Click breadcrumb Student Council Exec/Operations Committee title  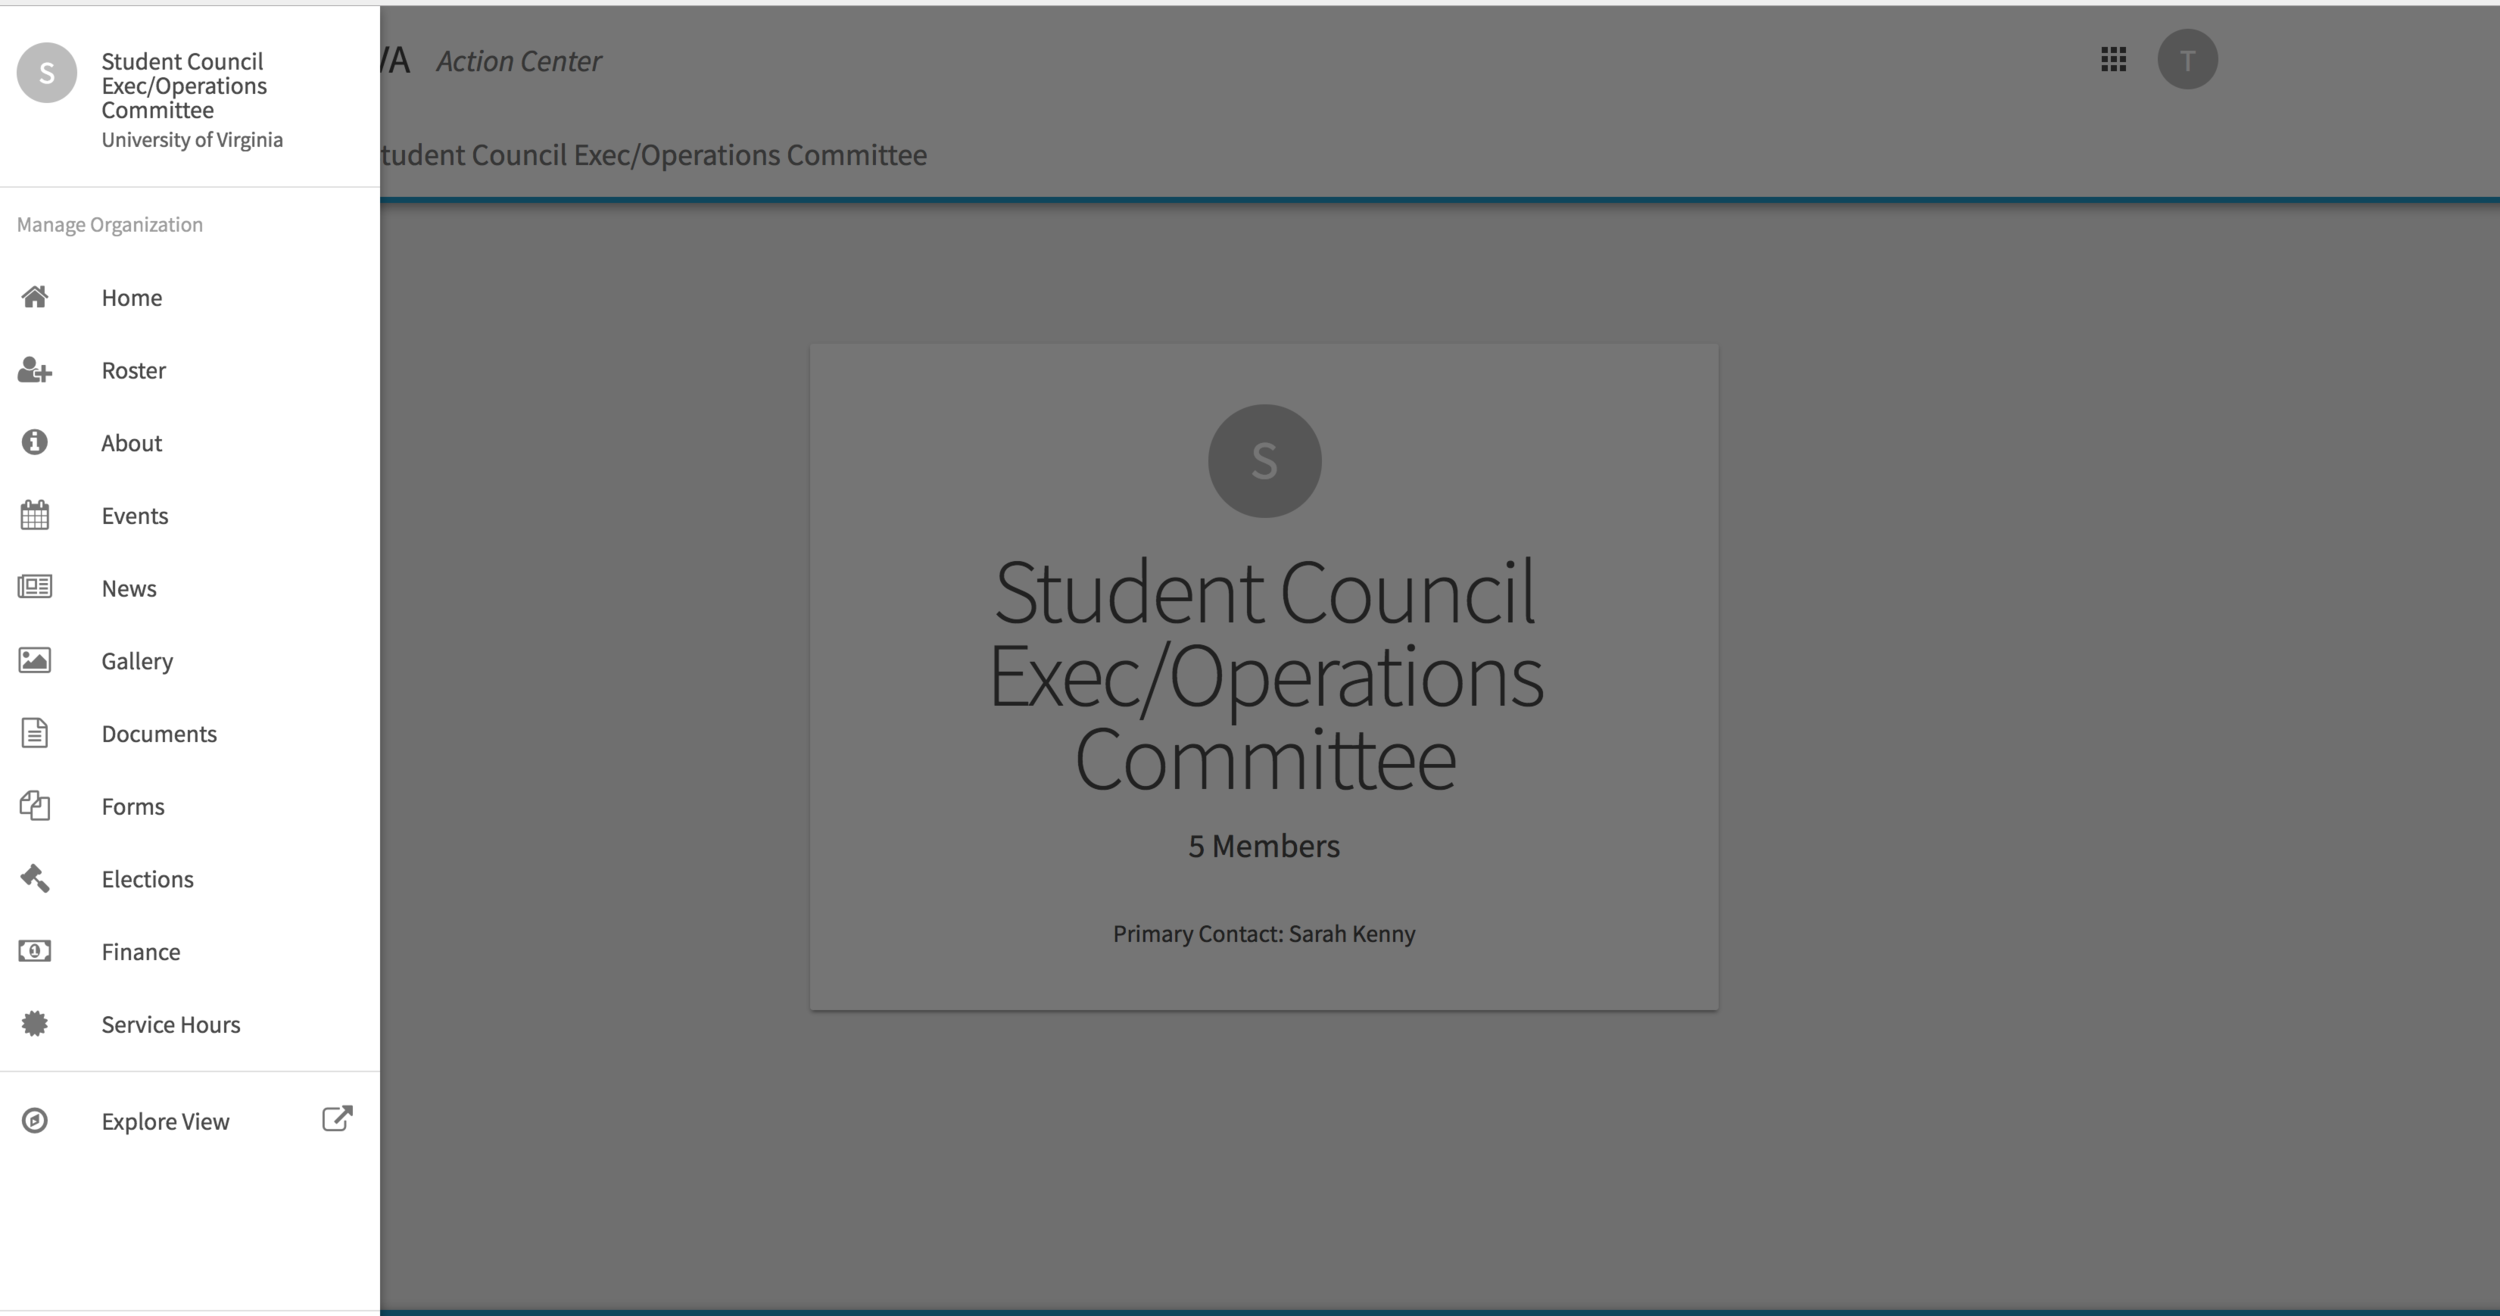[654, 155]
